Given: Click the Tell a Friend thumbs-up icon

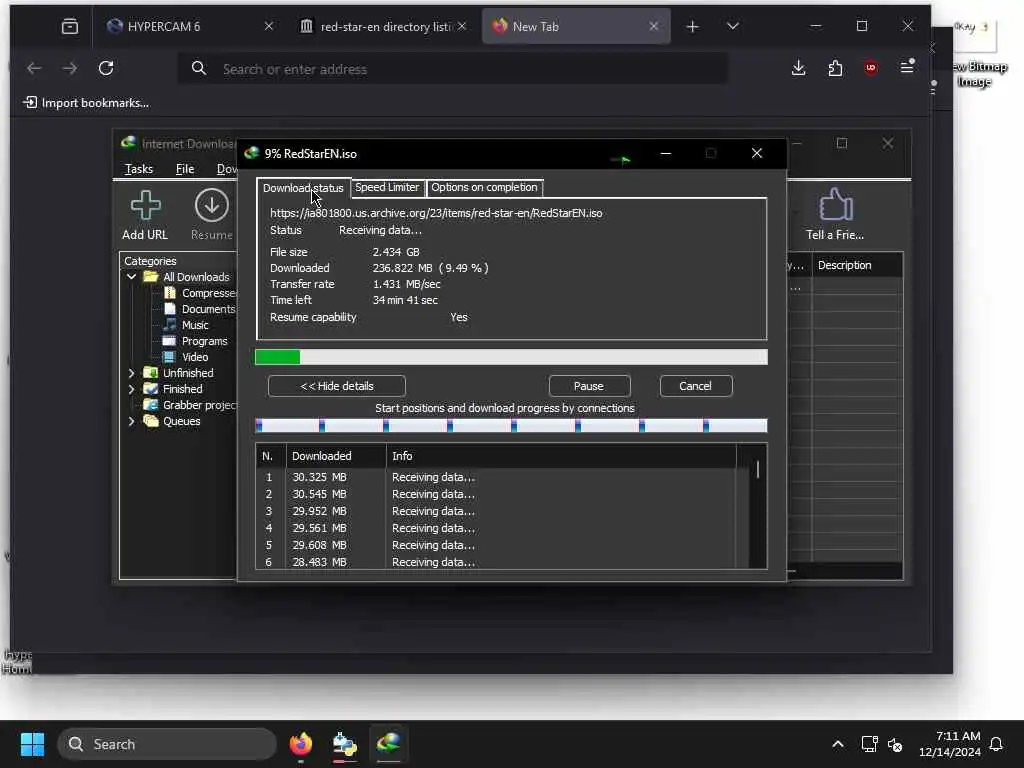Looking at the screenshot, I should coord(835,205).
